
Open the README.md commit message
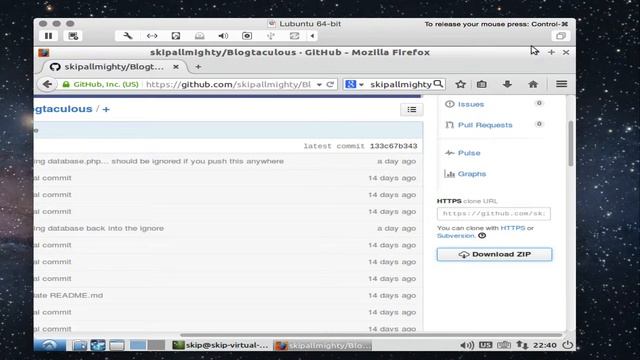[x=69, y=295]
